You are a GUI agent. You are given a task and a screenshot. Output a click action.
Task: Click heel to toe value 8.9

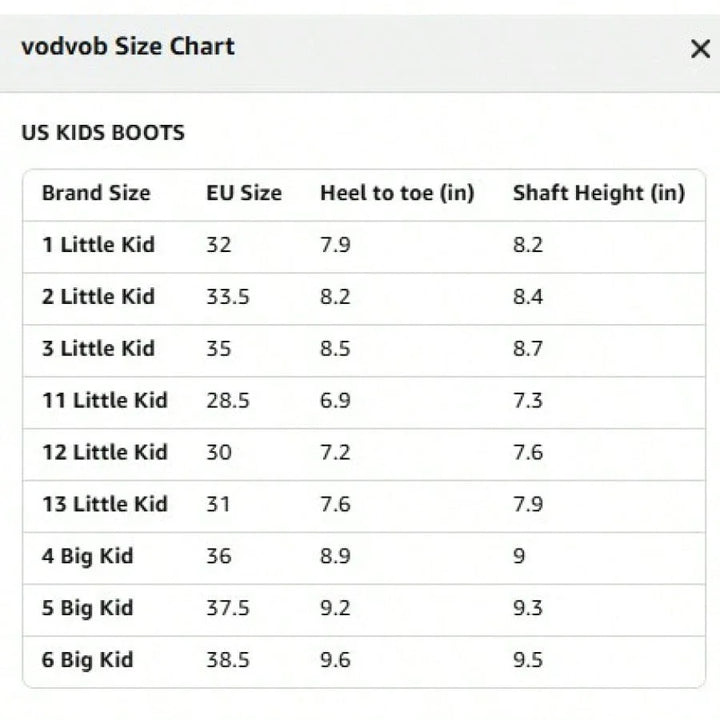click(x=335, y=557)
